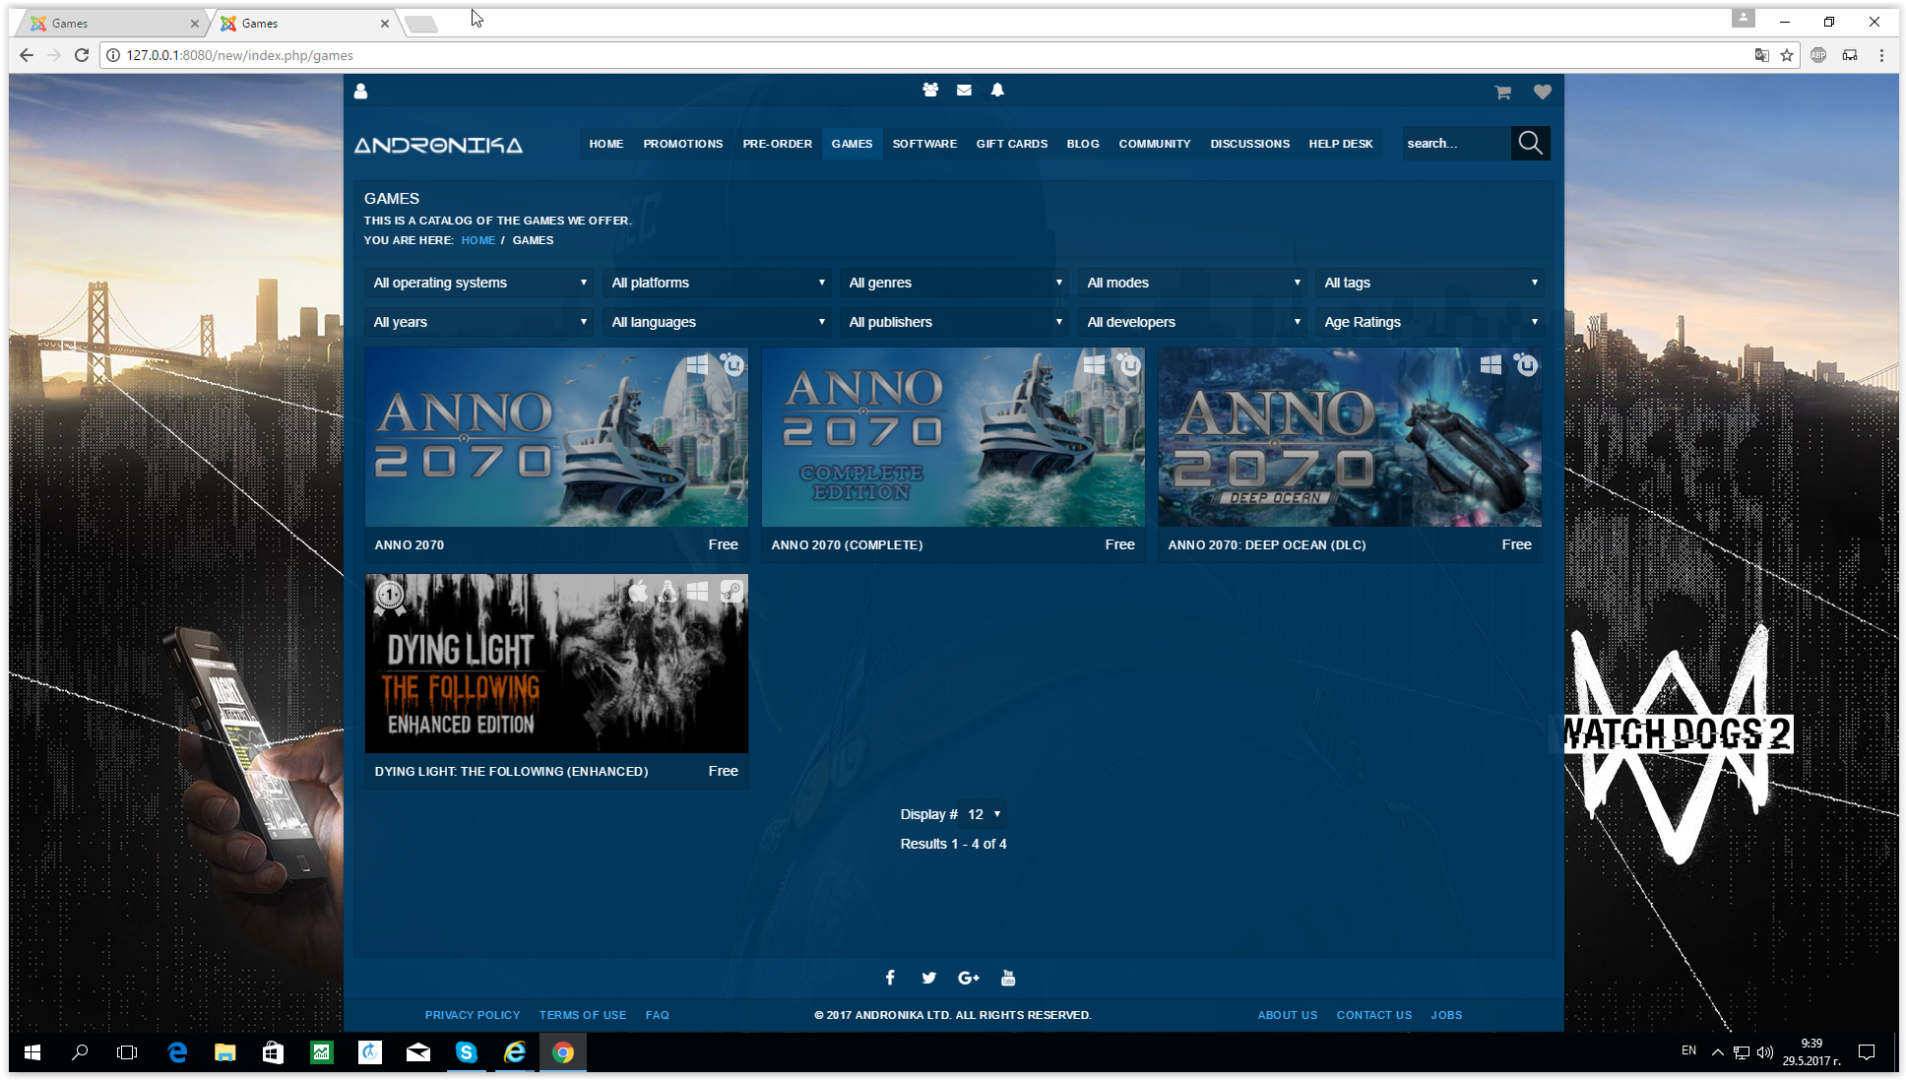Click the user profile icon
Screen dimensions: 1906x1080
361,91
